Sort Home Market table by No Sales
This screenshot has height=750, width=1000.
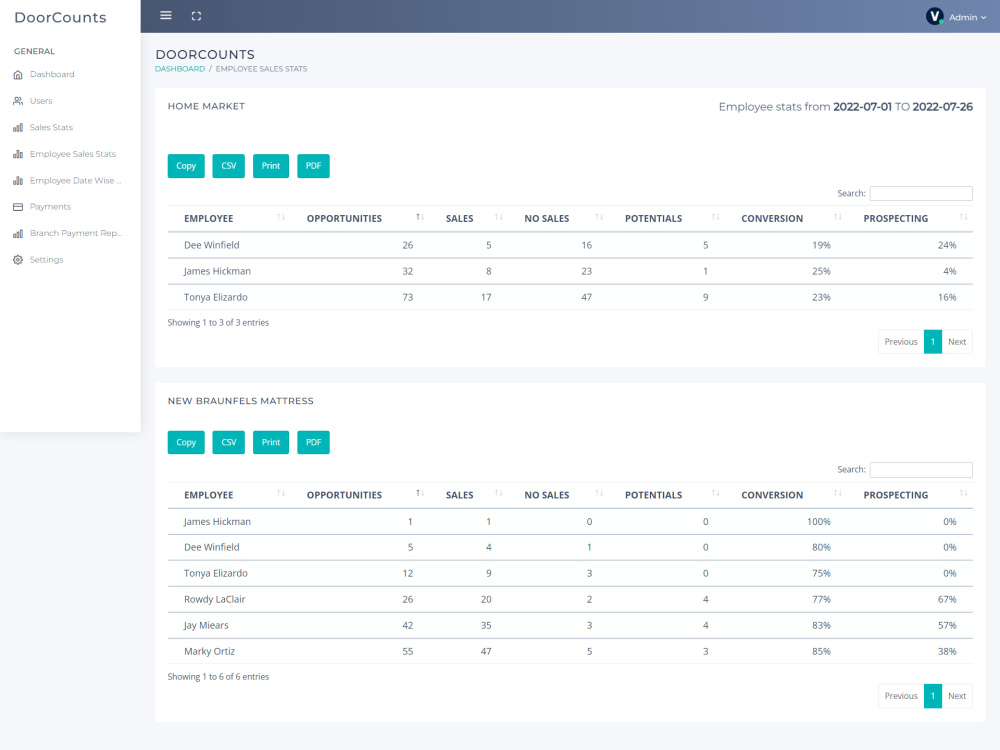559,218
